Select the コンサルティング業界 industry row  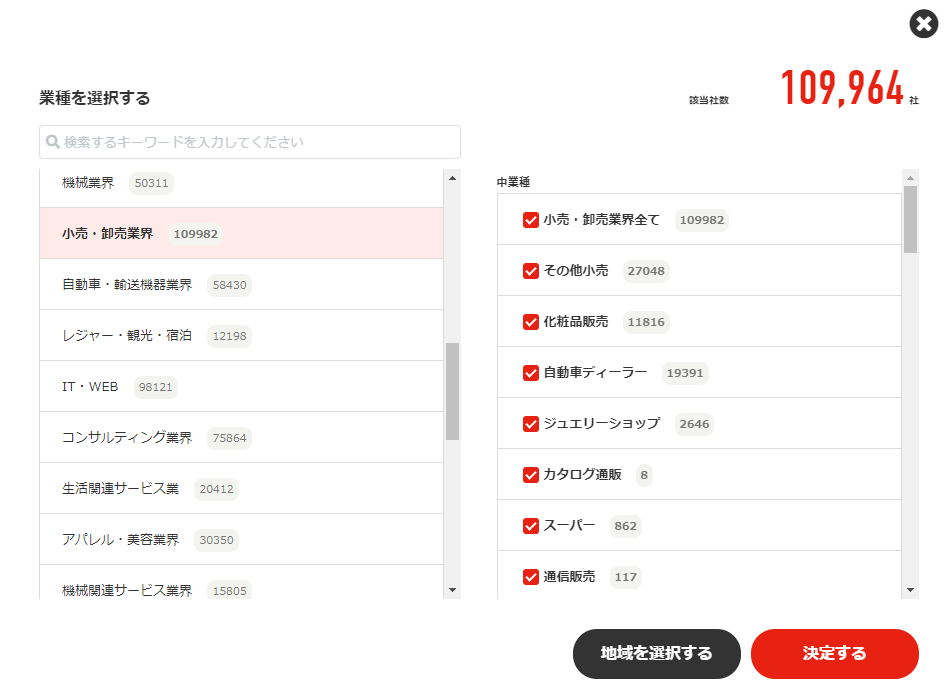[242, 437]
